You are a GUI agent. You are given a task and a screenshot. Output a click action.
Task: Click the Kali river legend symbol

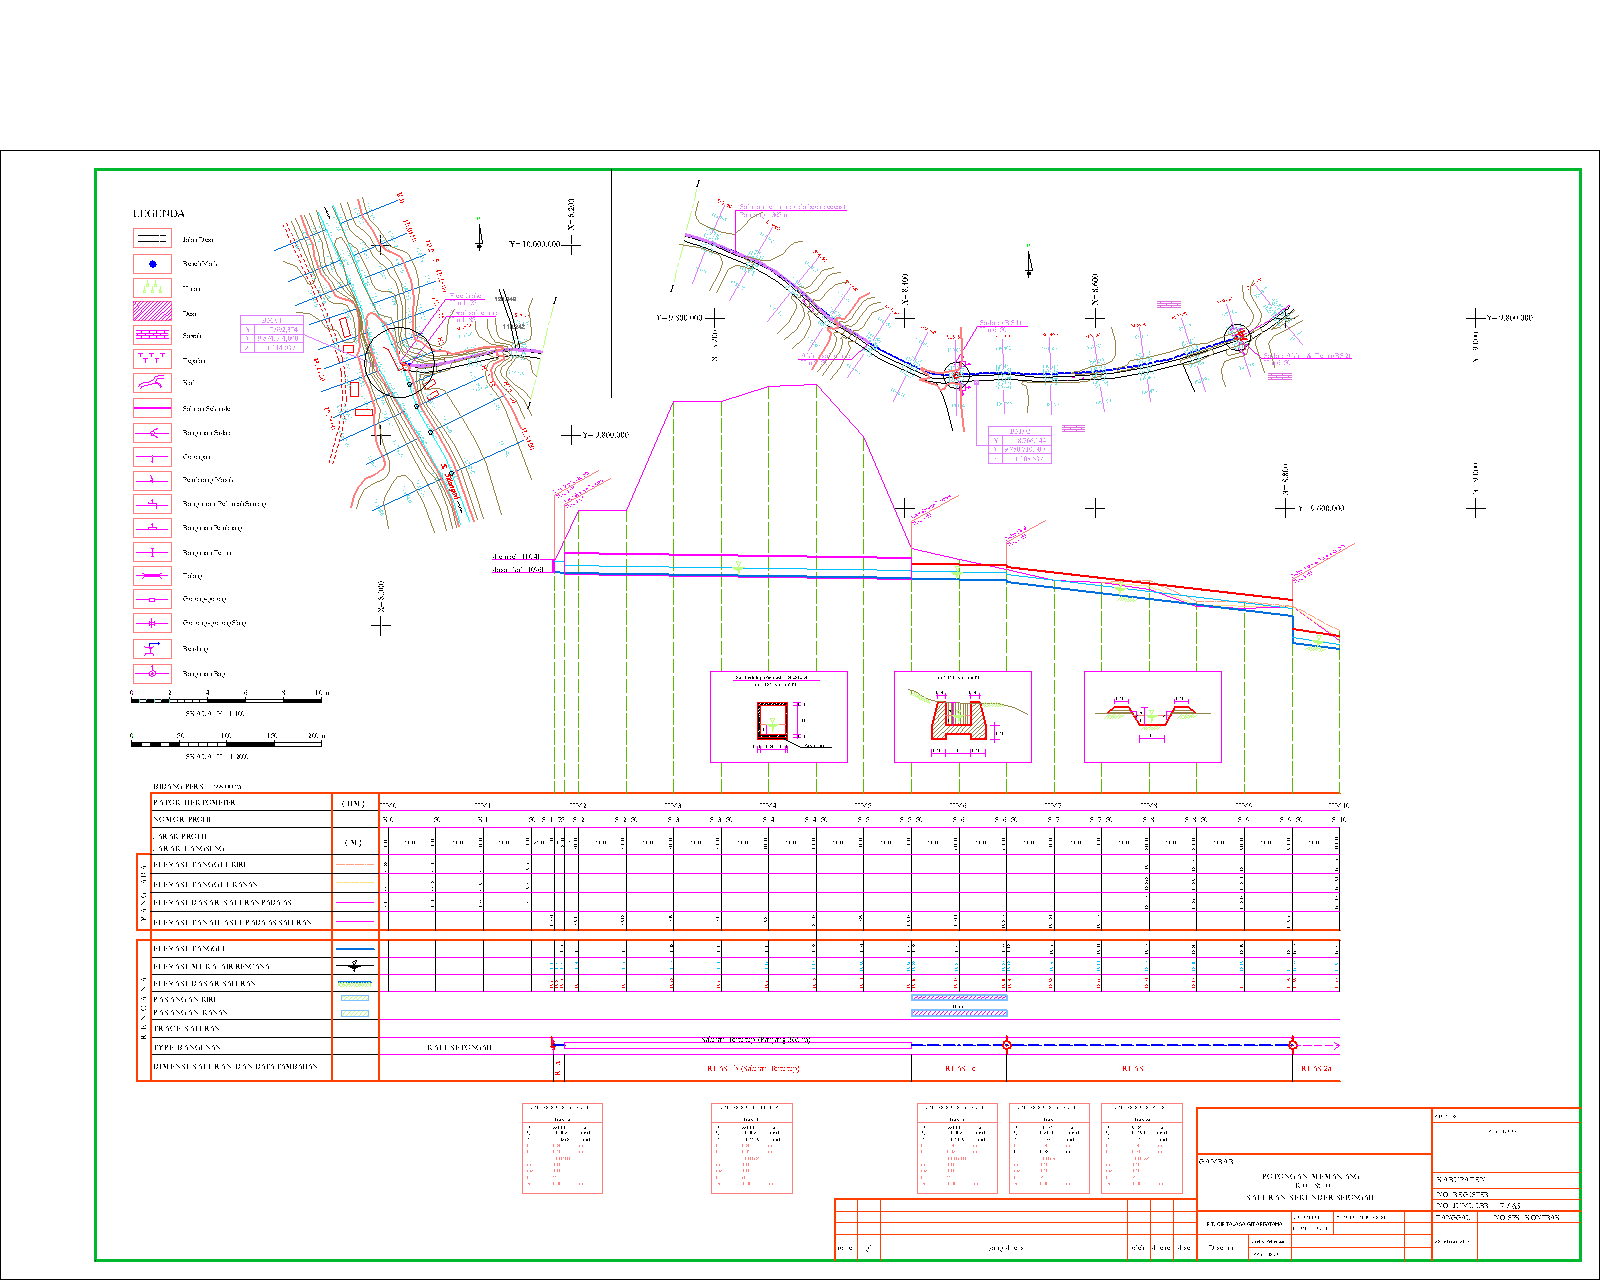(x=152, y=383)
